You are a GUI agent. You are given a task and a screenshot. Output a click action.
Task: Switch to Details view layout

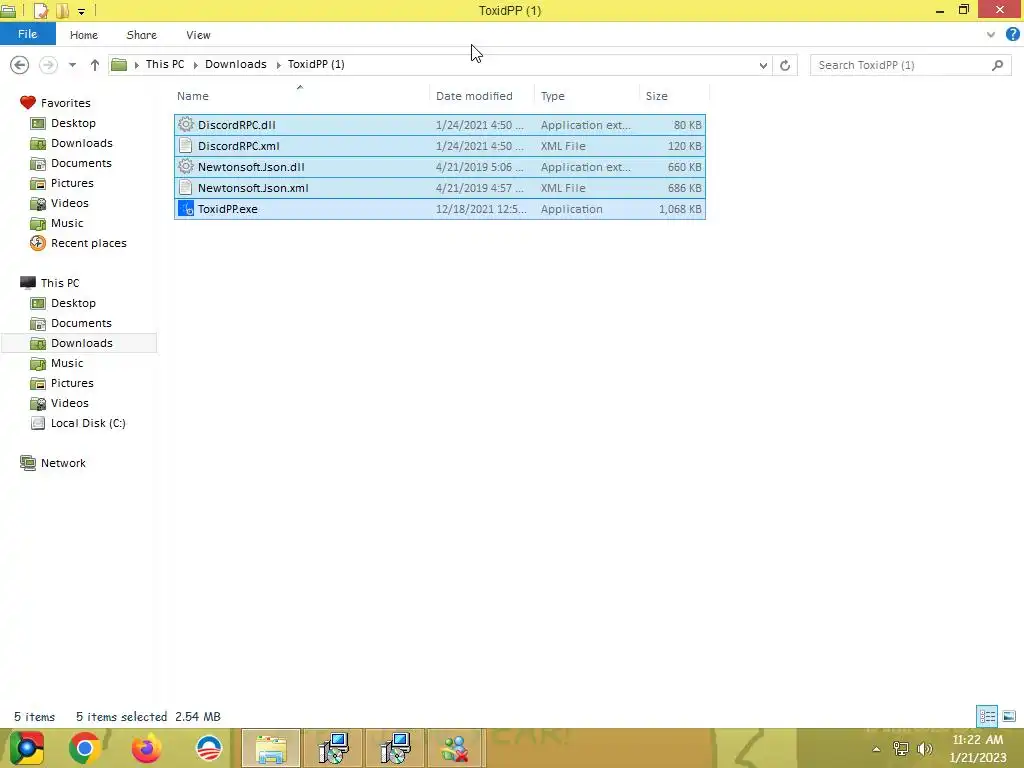point(987,716)
